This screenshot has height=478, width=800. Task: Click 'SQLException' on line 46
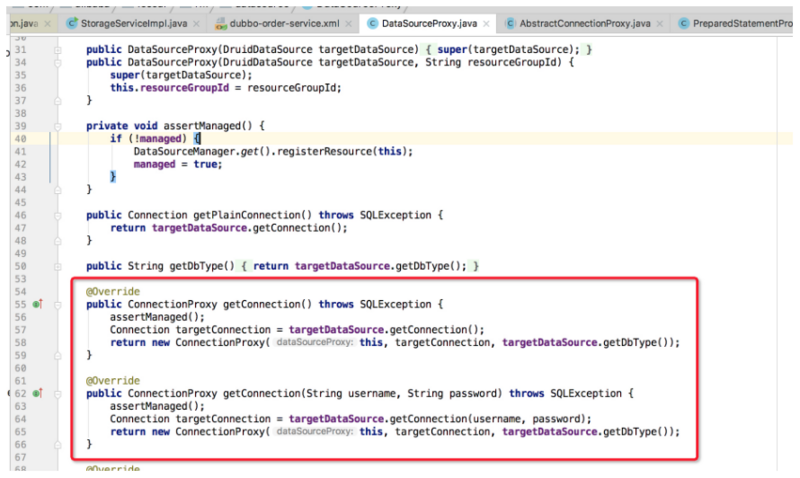click(x=395, y=215)
